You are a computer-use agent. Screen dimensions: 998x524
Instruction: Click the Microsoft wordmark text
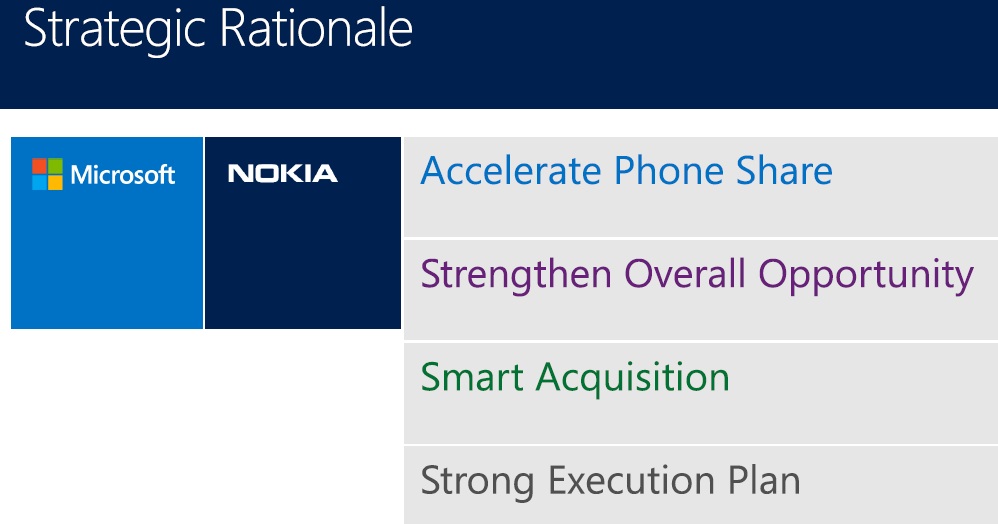tap(122, 175)
